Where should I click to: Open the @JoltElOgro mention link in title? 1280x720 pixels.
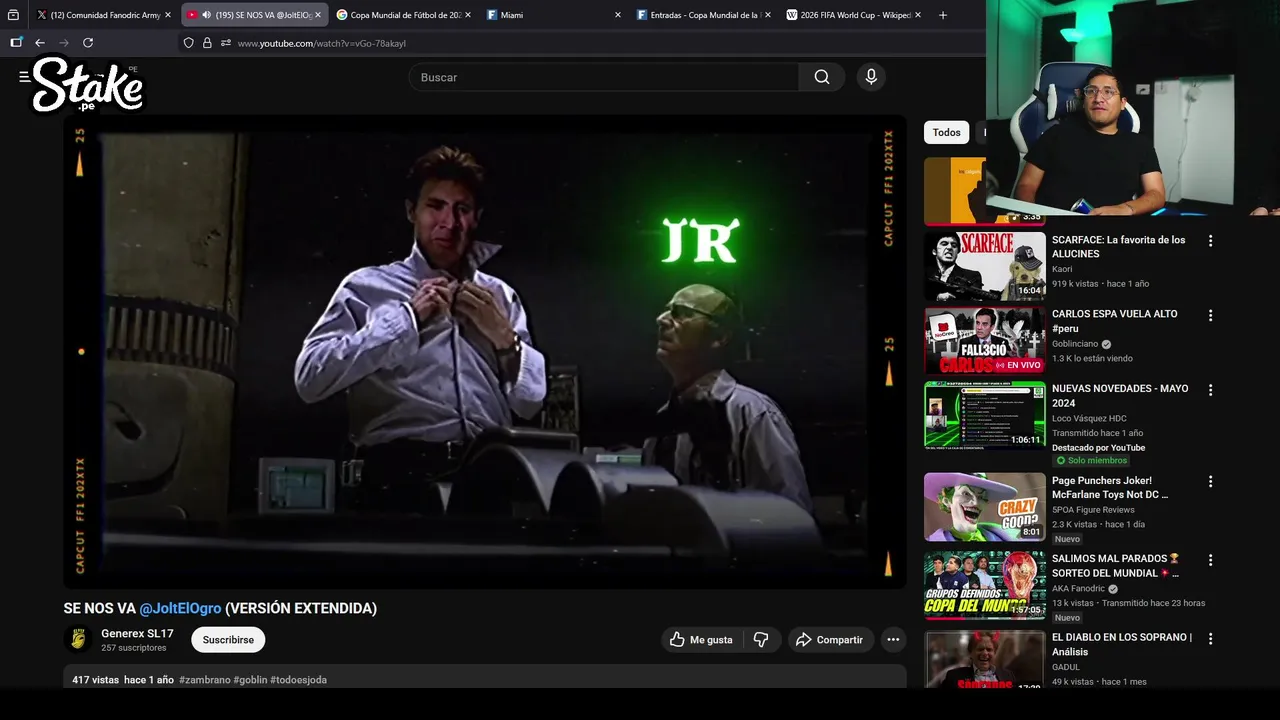pos(180,608)
